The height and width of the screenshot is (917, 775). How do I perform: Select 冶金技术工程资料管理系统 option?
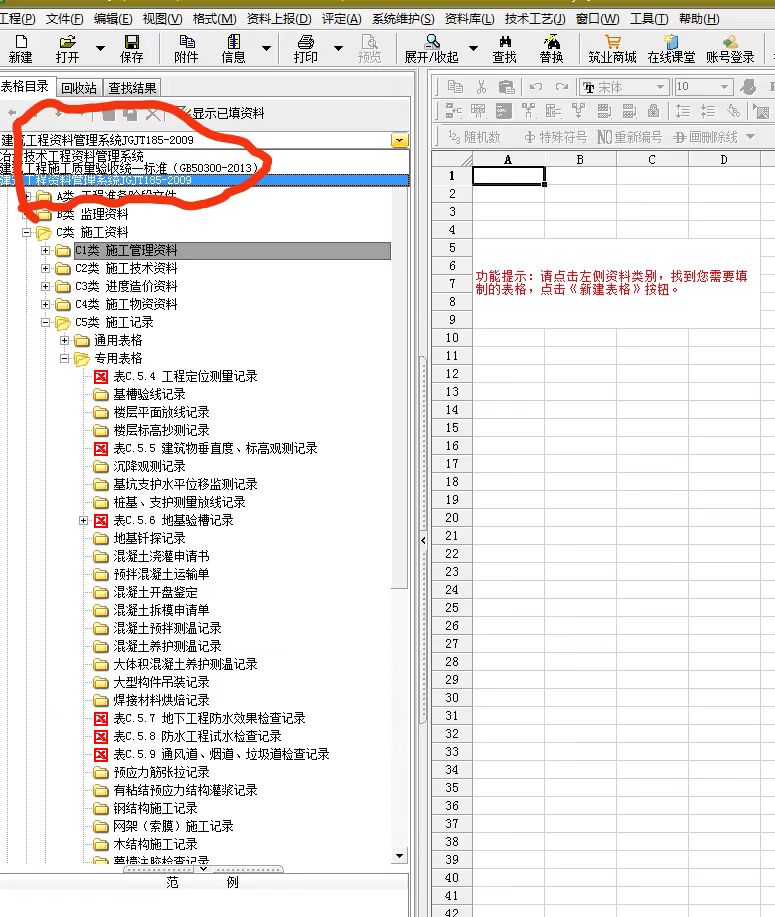pos(205,156)
